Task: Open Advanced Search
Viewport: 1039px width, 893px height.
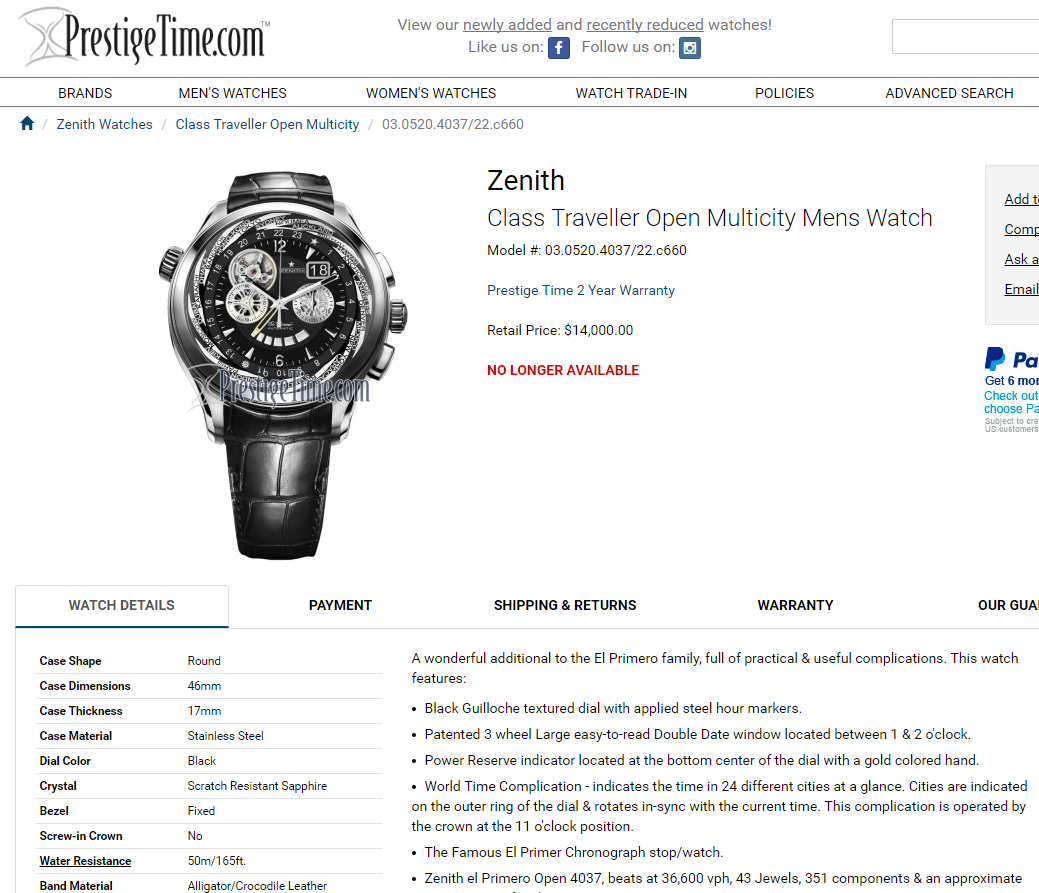Action: [x=949, y=93]
